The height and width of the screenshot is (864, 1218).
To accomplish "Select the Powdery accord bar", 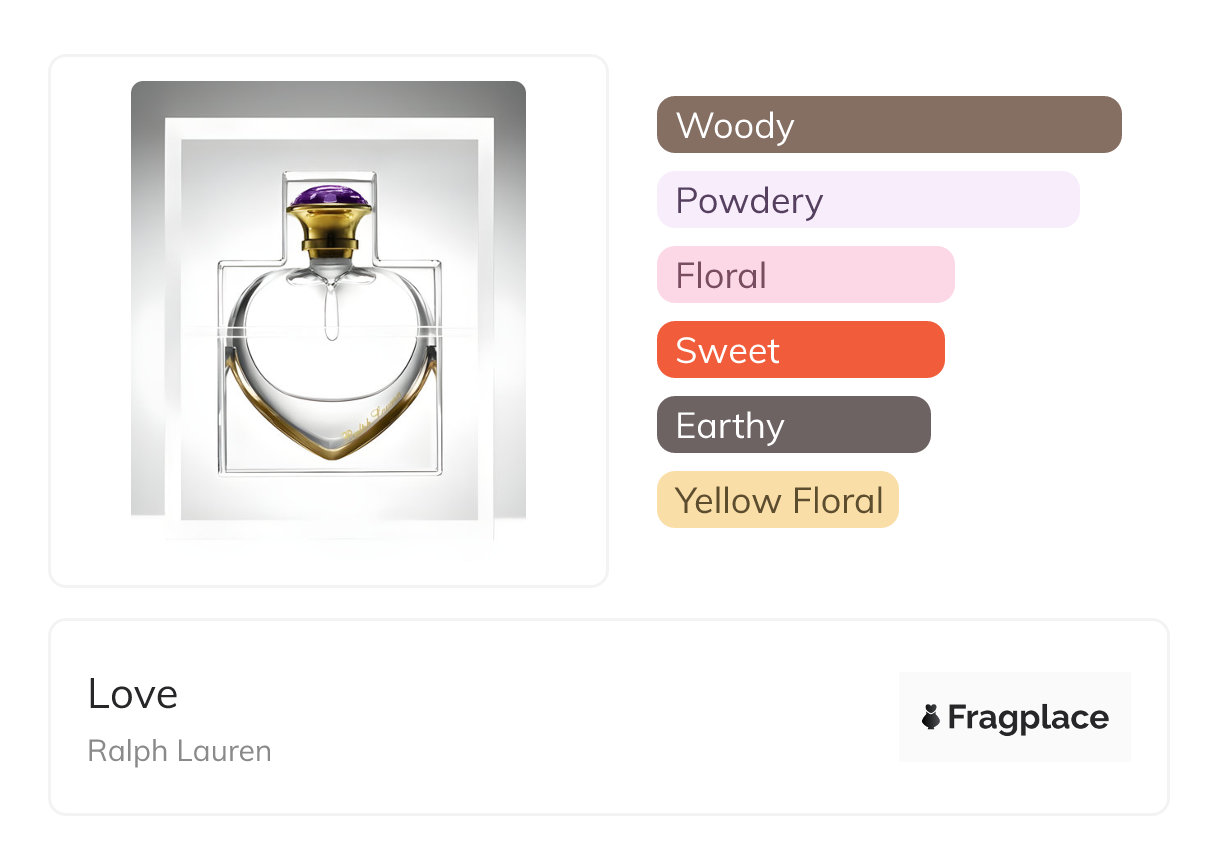I will pyautogui.click(x=867, y=200).
